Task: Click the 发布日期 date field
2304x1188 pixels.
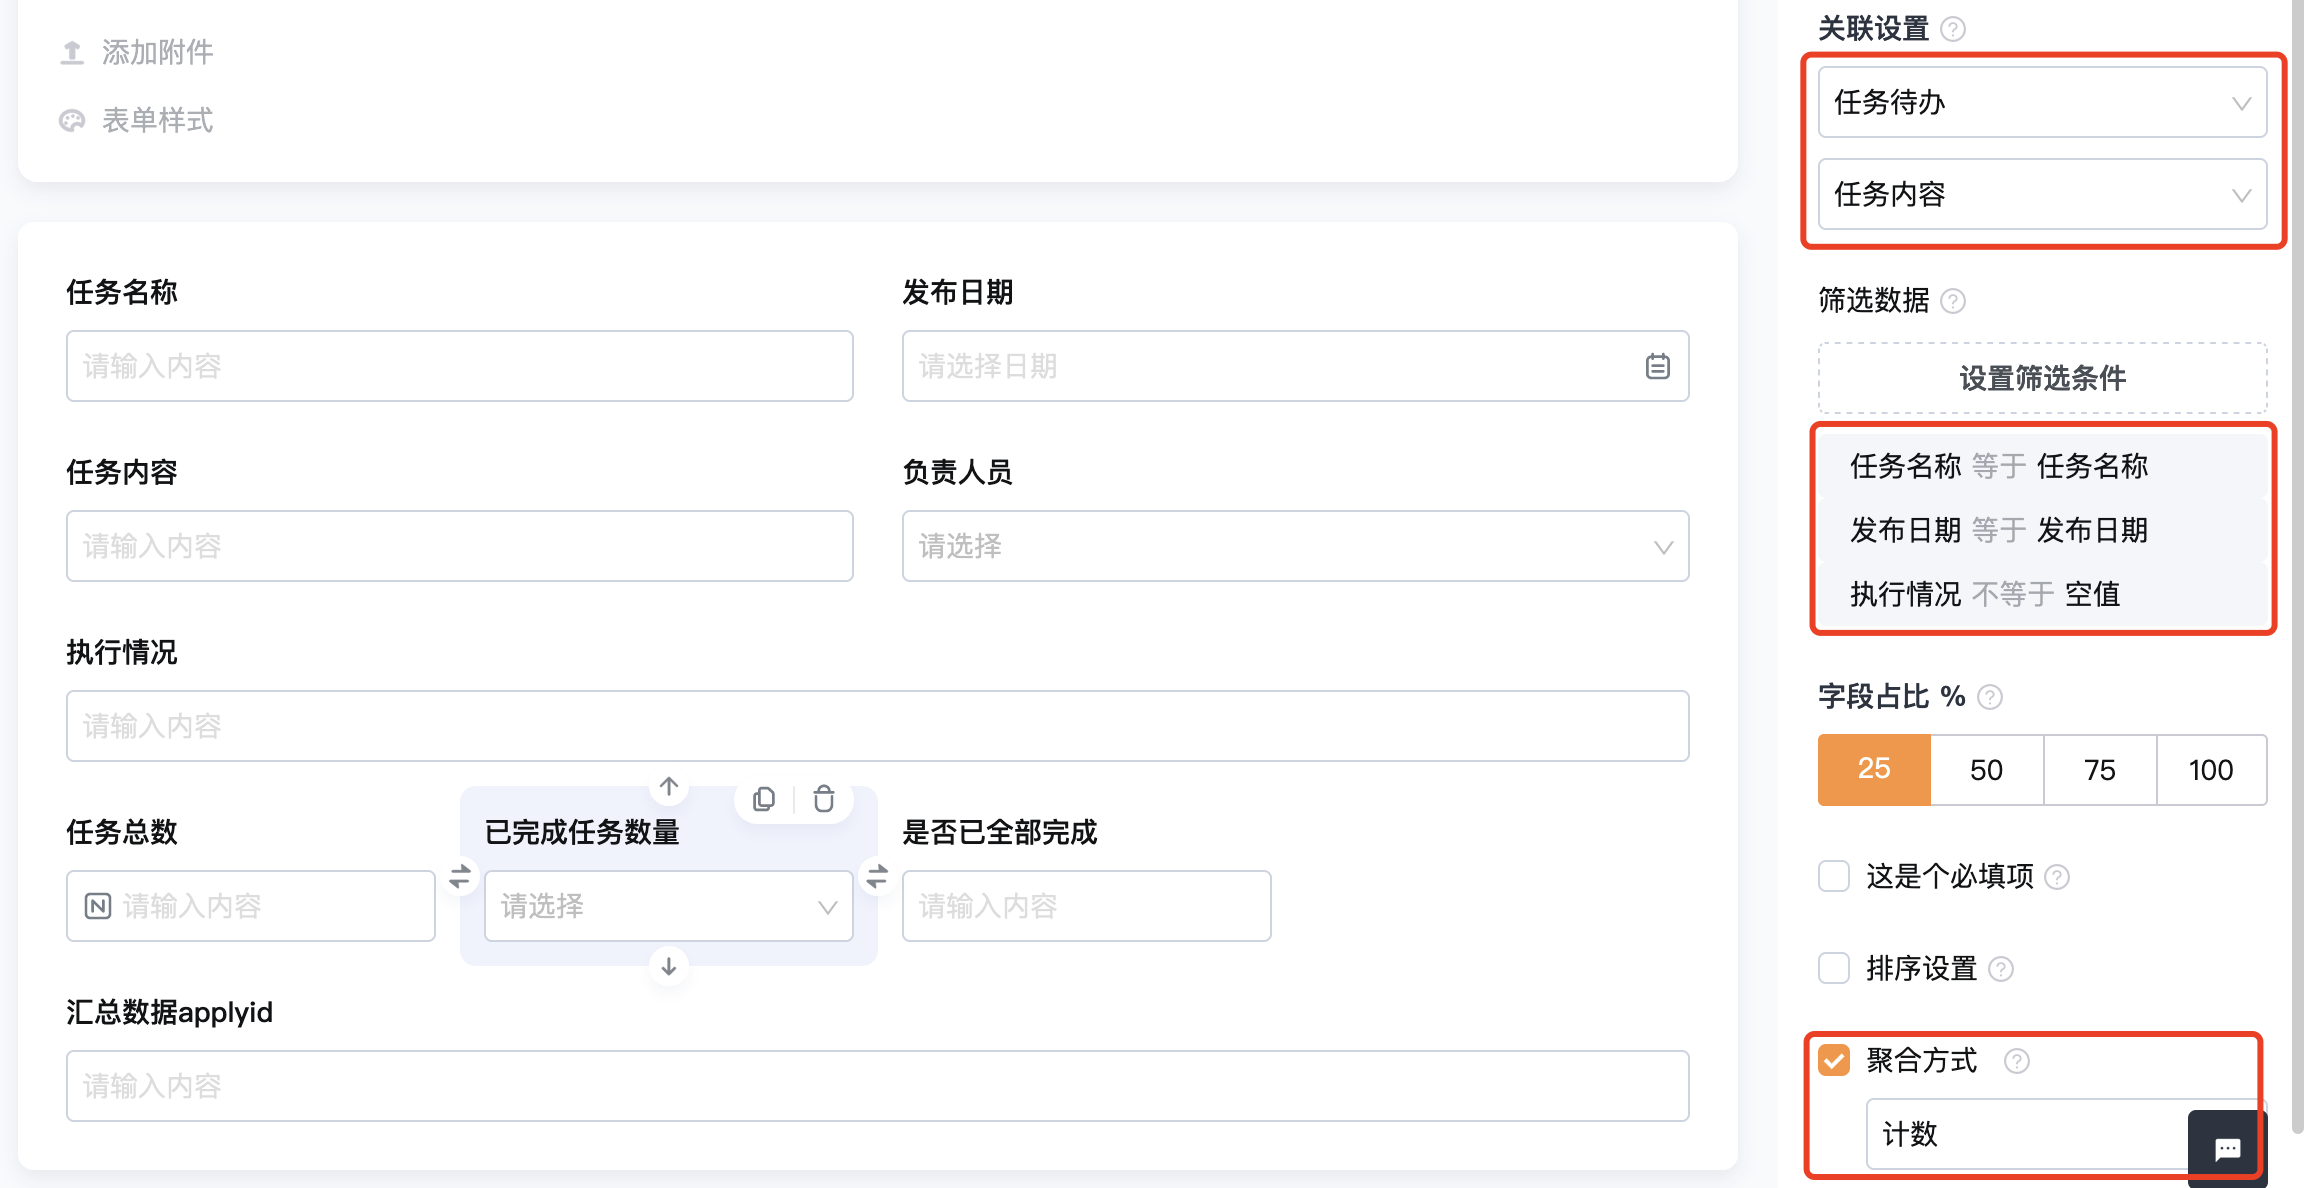Action: click(x=1295, y=366)
